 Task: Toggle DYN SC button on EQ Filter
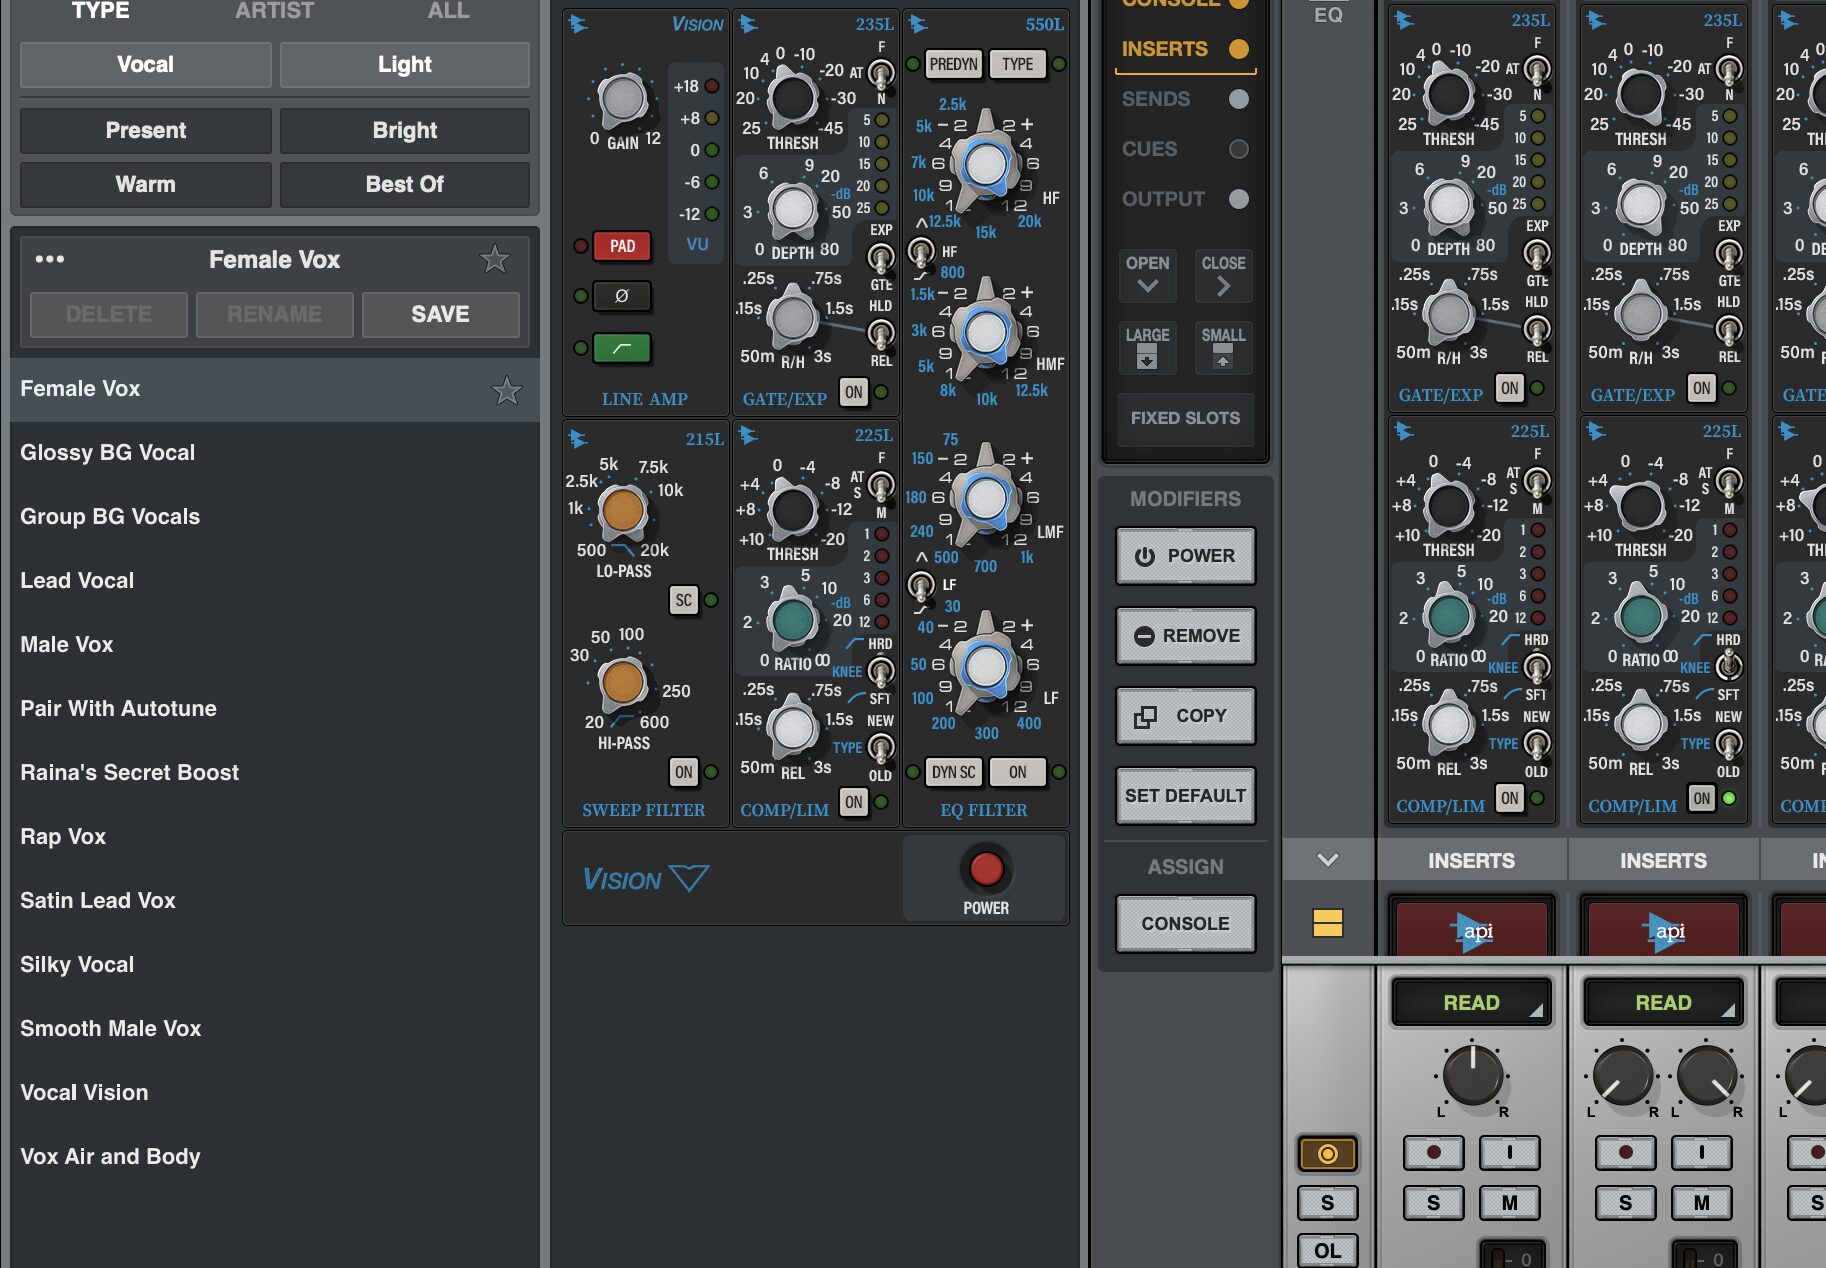(953, 772)
